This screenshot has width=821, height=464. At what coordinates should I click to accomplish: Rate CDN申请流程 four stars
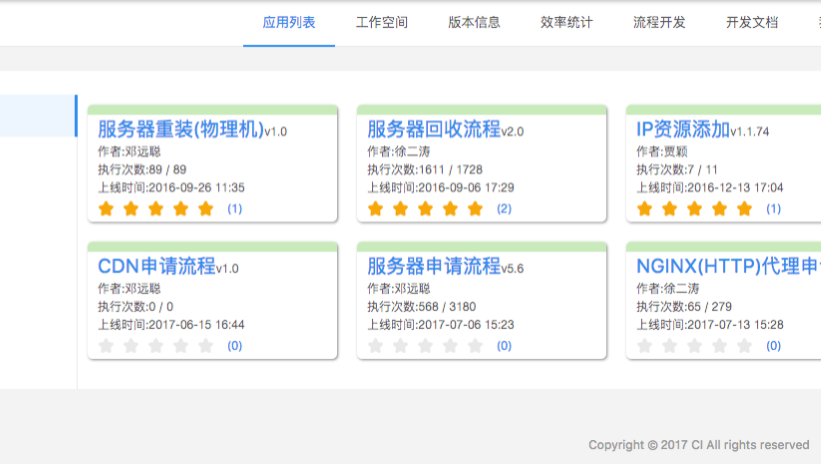pyautogui.click(x=181, y=346)
